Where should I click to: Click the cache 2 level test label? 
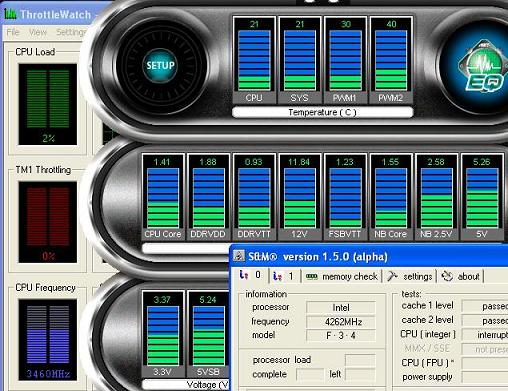click(x=428, y=320)
